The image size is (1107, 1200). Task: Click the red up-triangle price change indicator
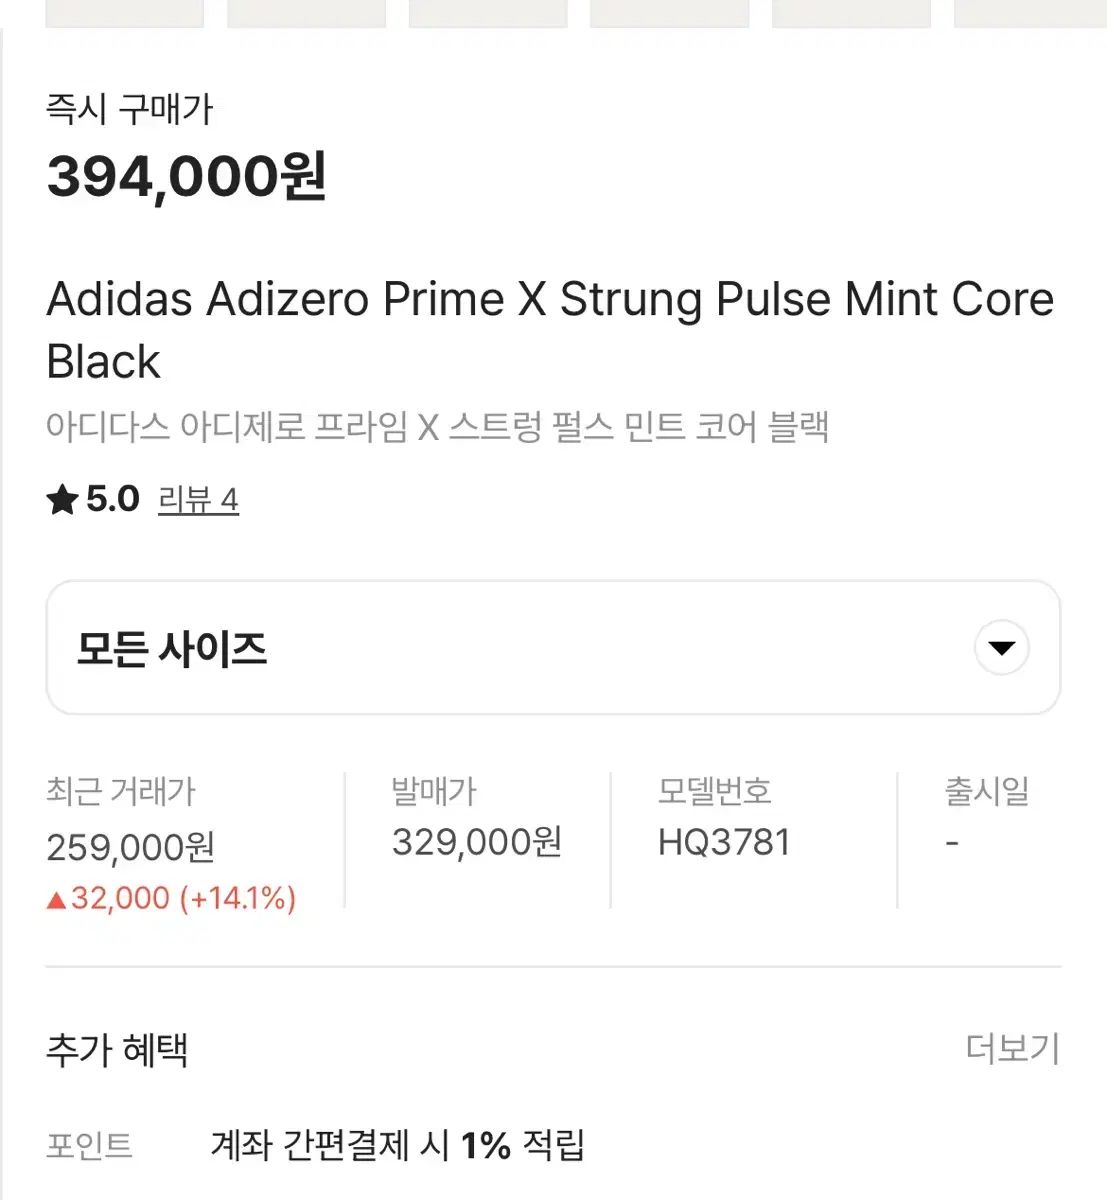[x=56, y=900]
